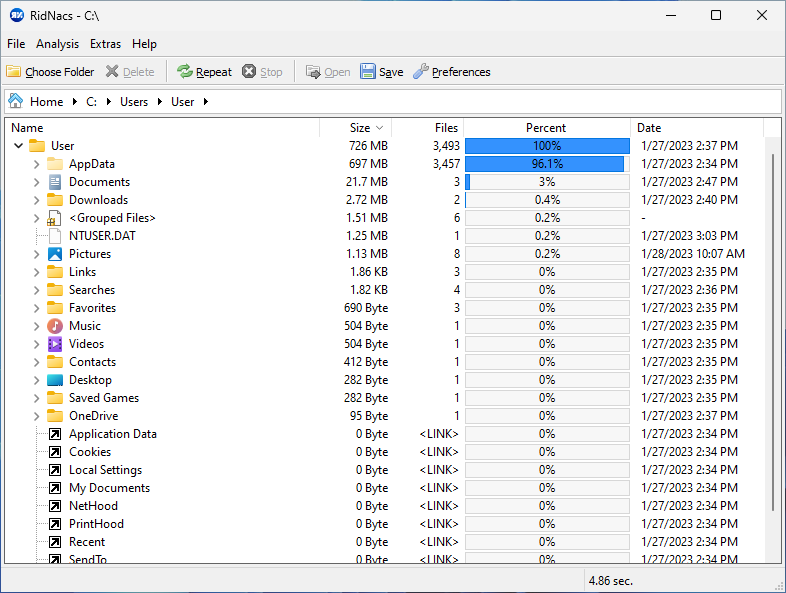Expand the AppData folder

[x=37, y=164]
